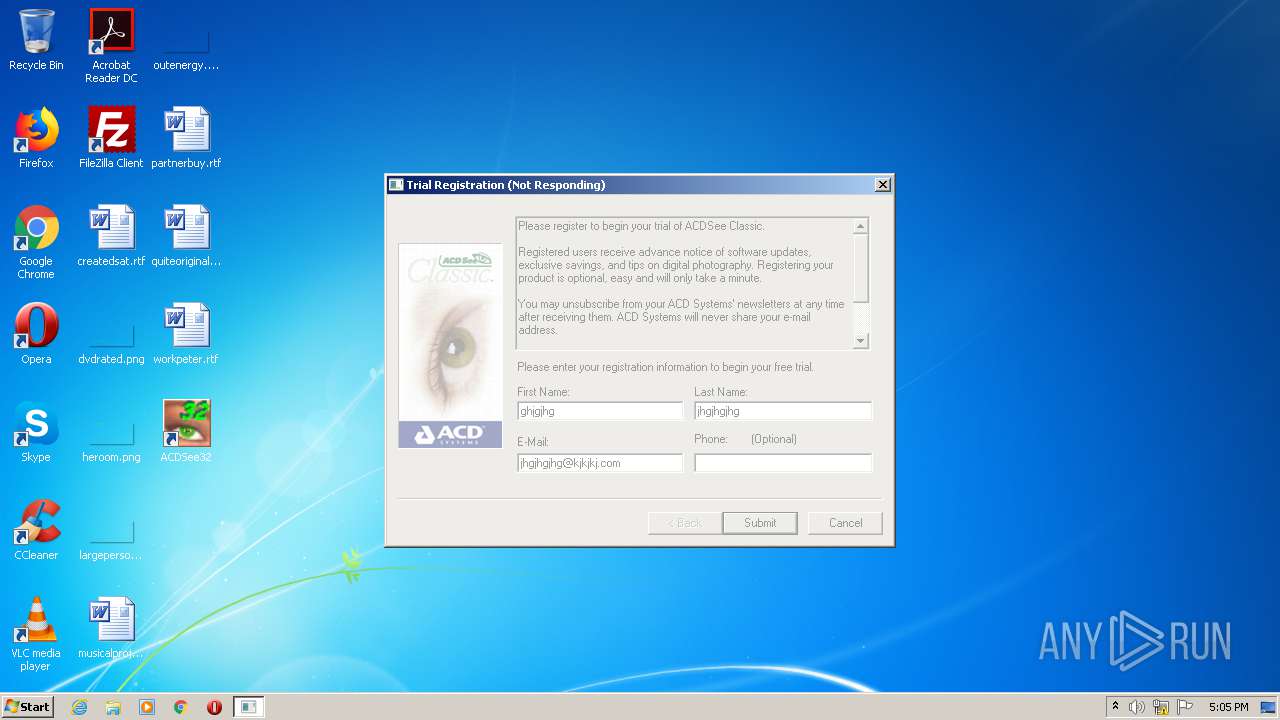Open Acrobat Reader DC shortcut
The width and height of the screenshot is (1280, 720).
111,46
